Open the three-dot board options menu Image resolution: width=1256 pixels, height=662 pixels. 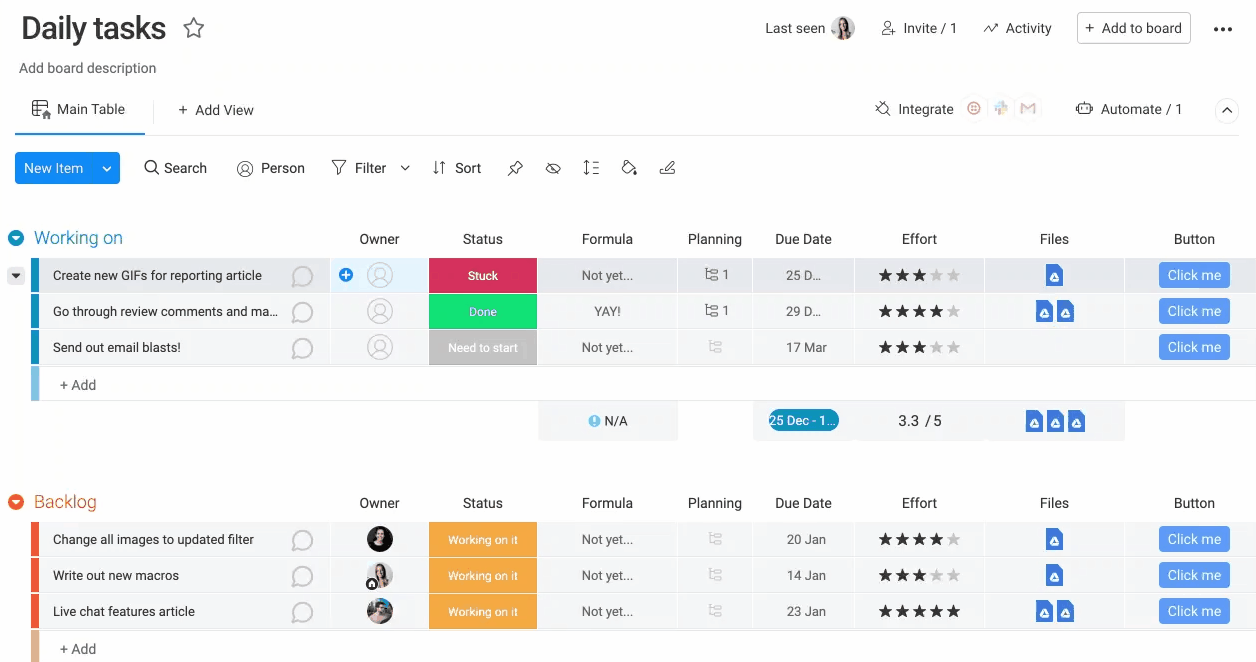click(1222, 29)
